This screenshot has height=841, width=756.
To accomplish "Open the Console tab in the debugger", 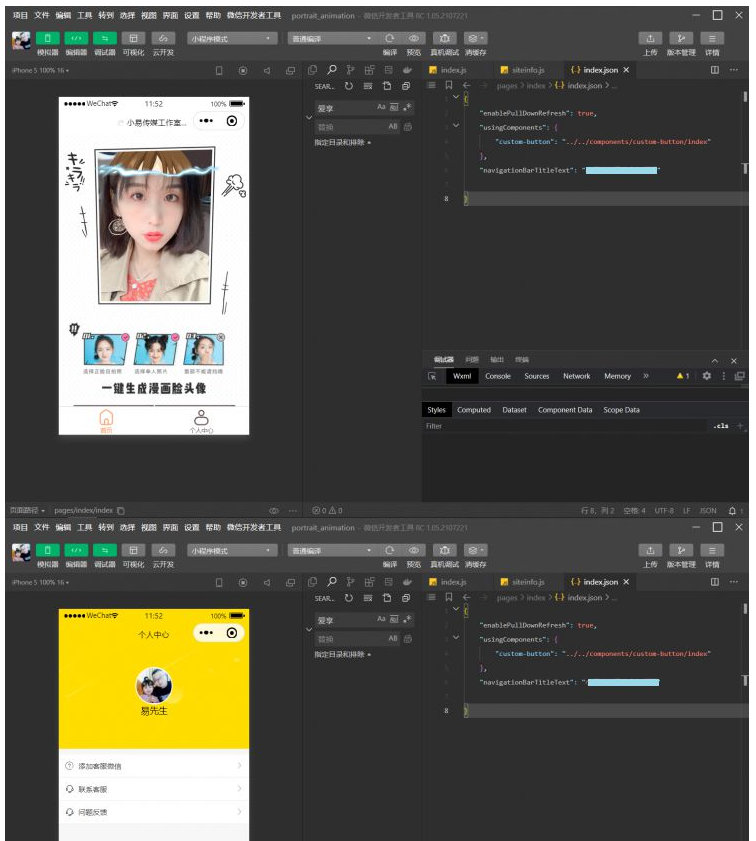I will point(498,377).
